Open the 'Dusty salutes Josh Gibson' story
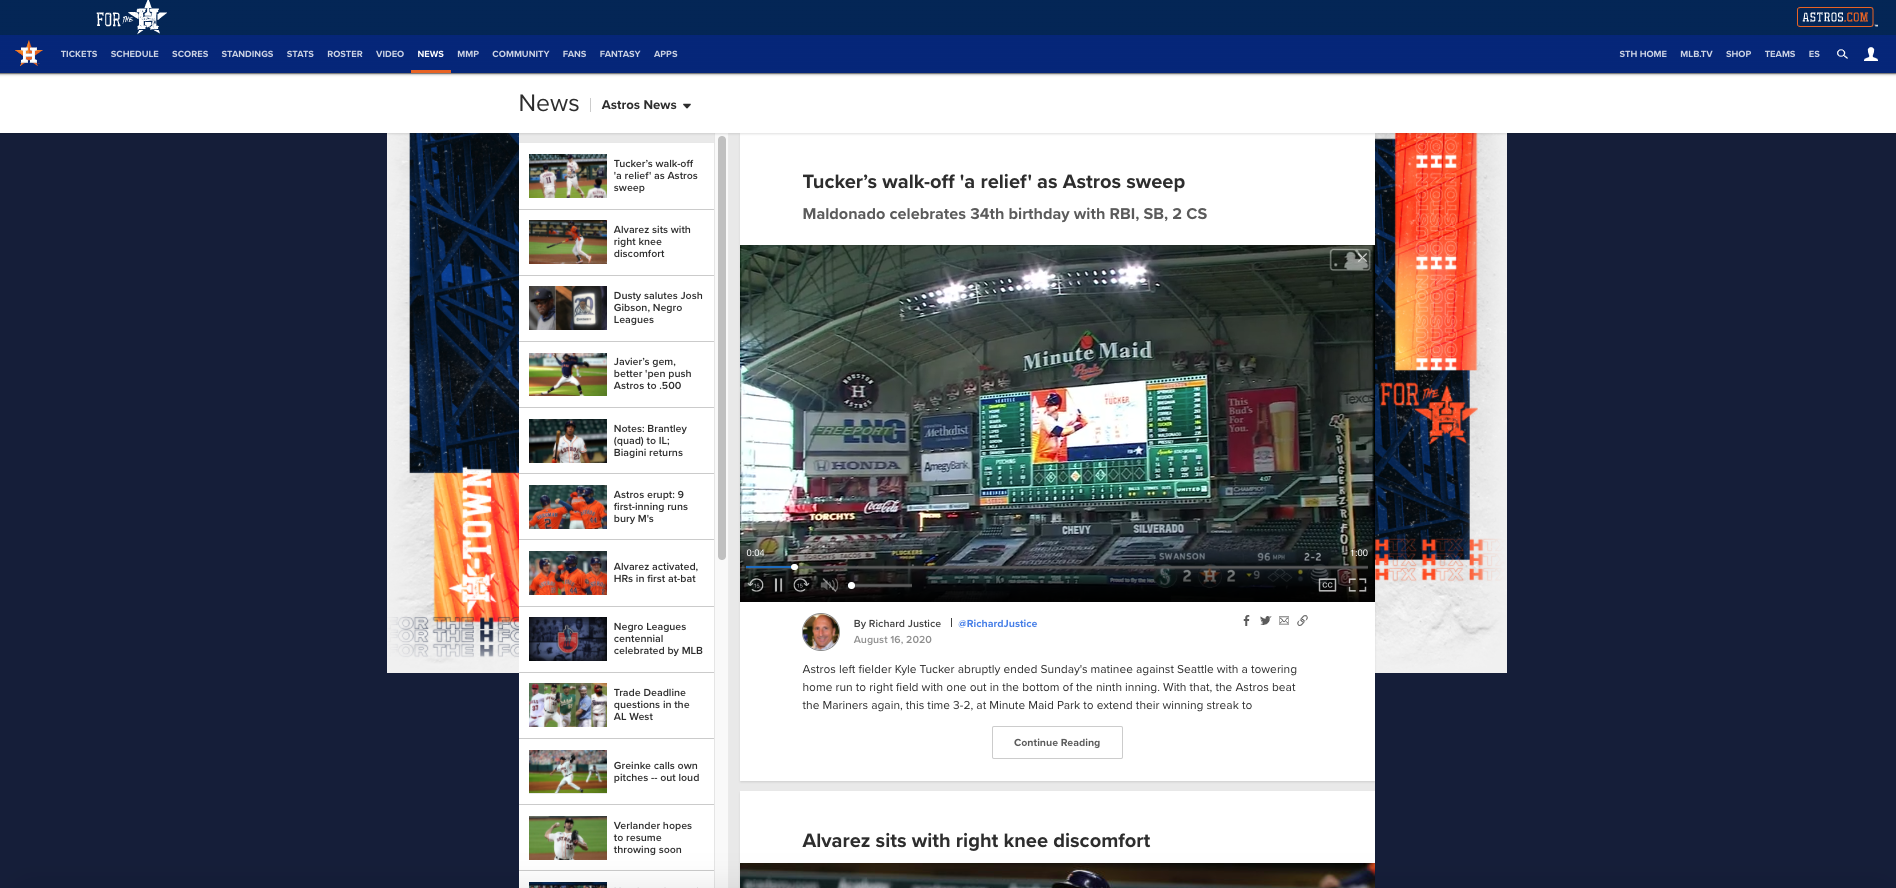 point(617,308)
